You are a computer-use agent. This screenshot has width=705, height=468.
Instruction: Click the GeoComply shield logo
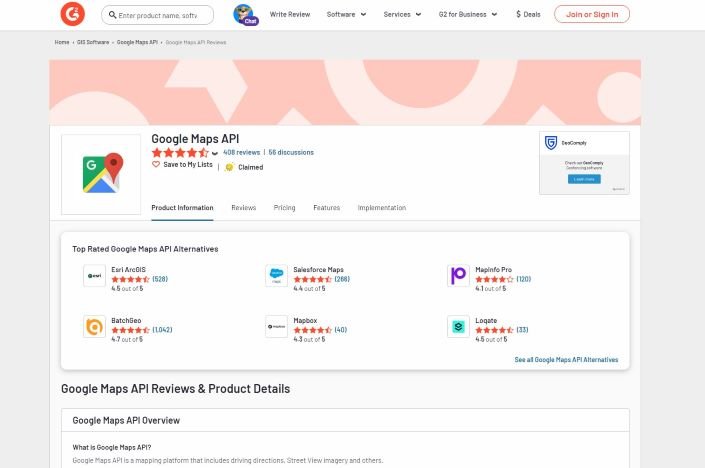[x=551, y=143]
